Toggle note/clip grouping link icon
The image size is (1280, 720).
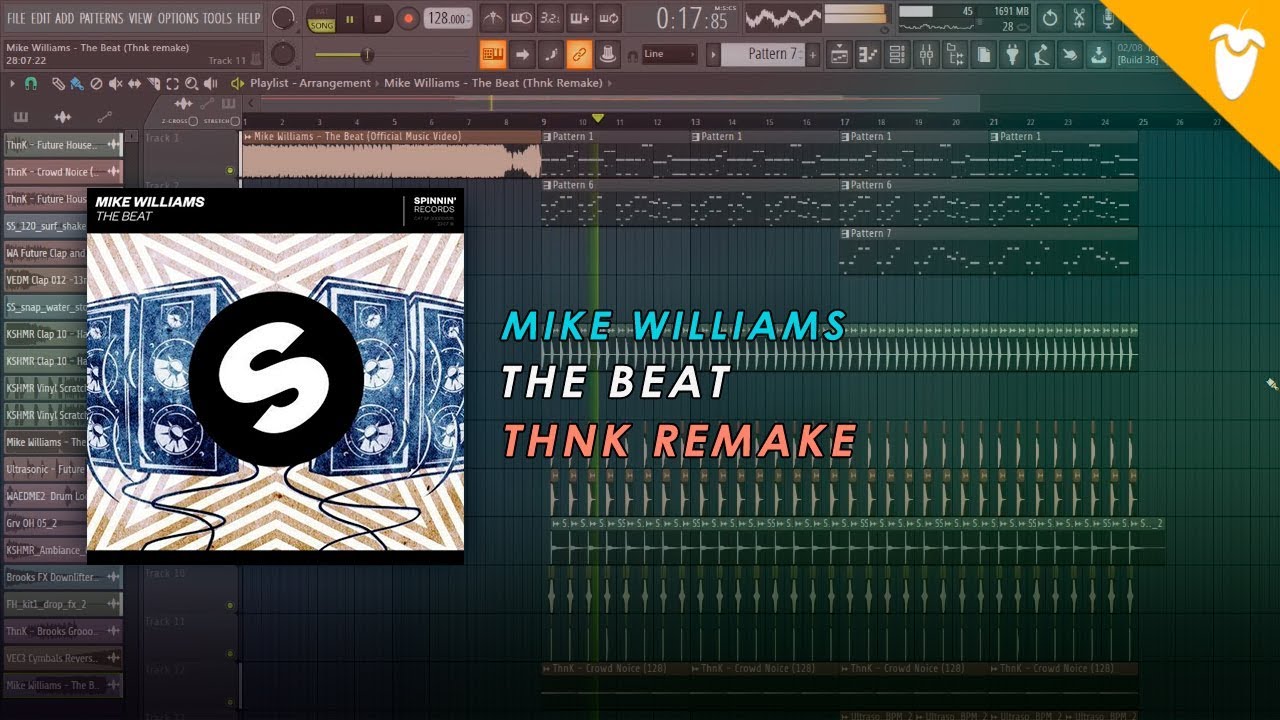tap(579, 53)
